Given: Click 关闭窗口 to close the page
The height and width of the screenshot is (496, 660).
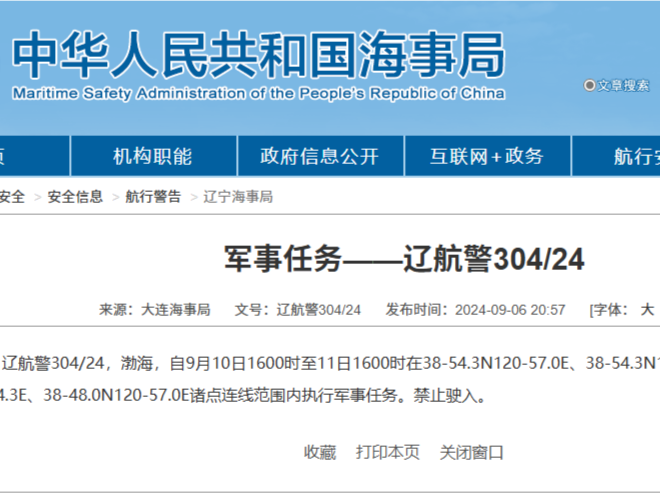Looking at the screenshot, I should [471, 453].
